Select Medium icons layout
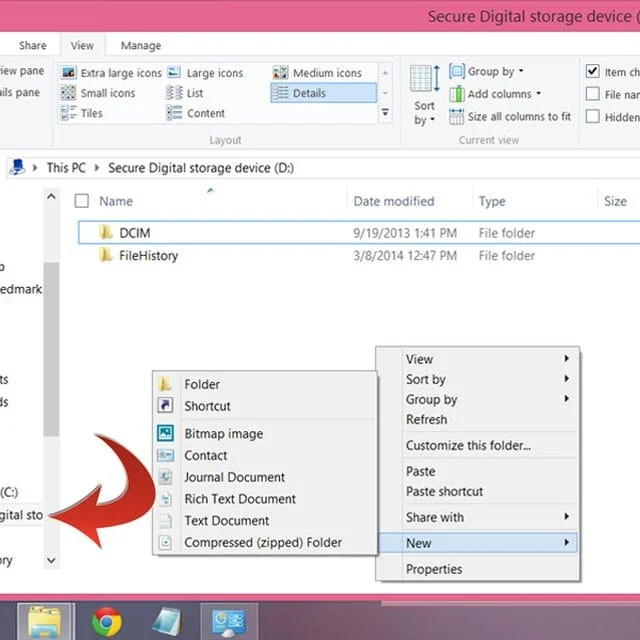 pyautogui.click(x=317, y=73)
